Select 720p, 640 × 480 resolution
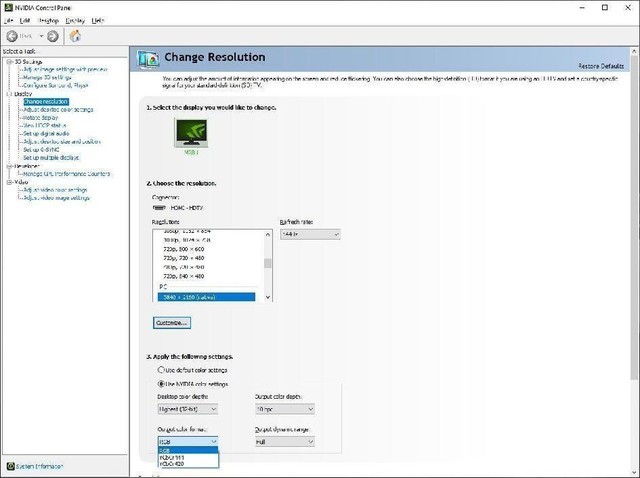The height and width of the screenshot is (478, 640). [184, 276]
